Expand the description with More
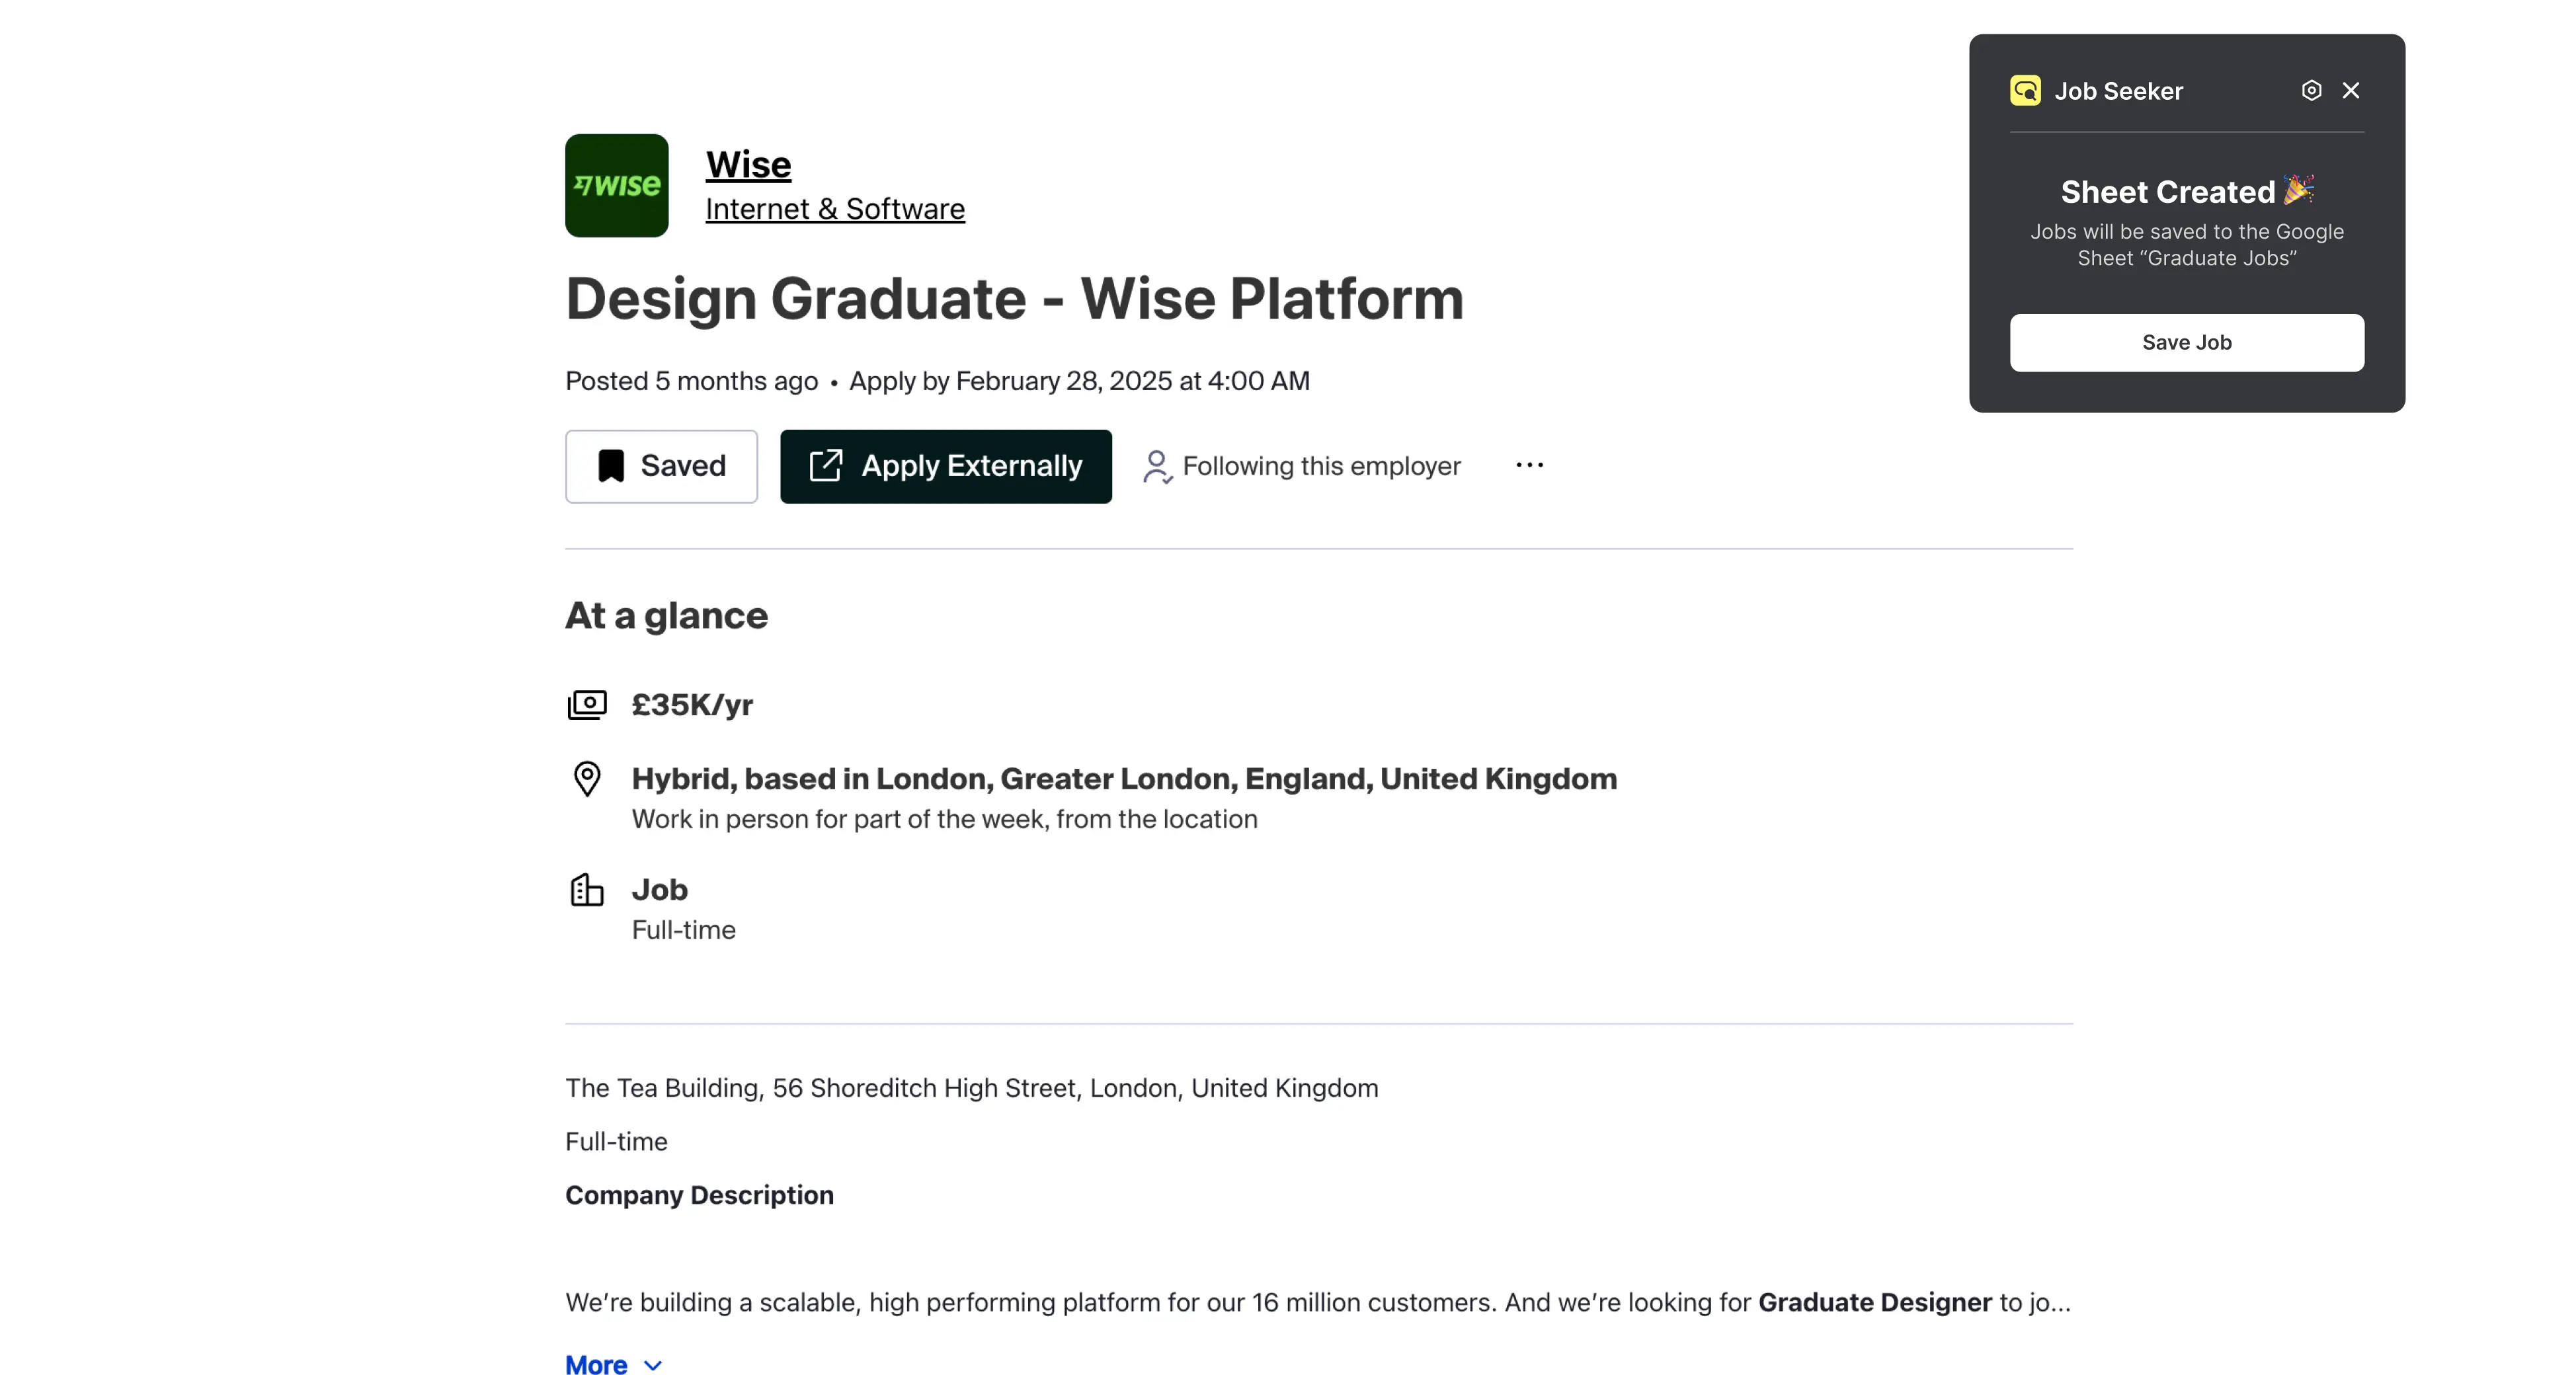The height and width of the screenshot is (1375, 2576). (x=613, y=1365)
